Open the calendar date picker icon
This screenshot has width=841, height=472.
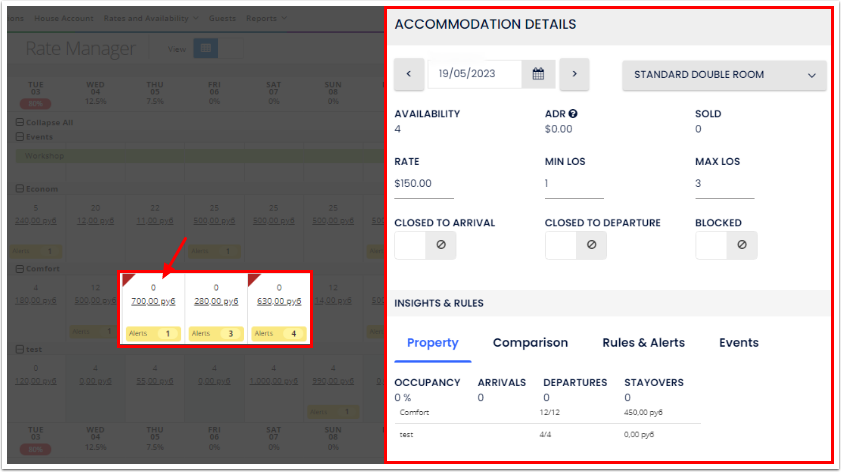pos(538,74)
